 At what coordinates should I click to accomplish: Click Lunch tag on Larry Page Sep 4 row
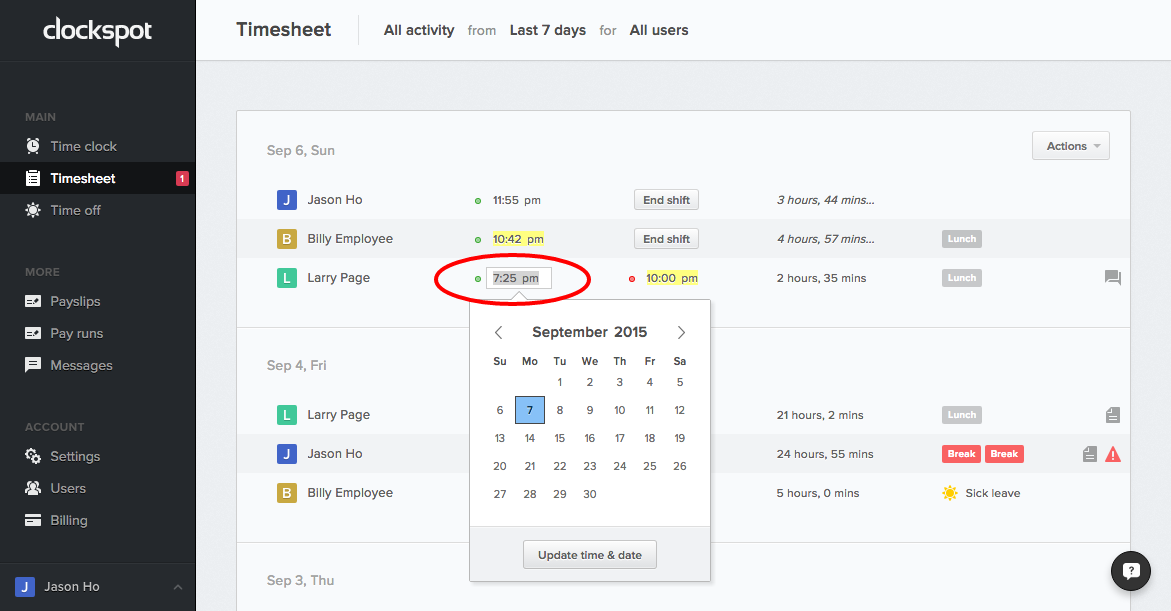coord(962,415)
